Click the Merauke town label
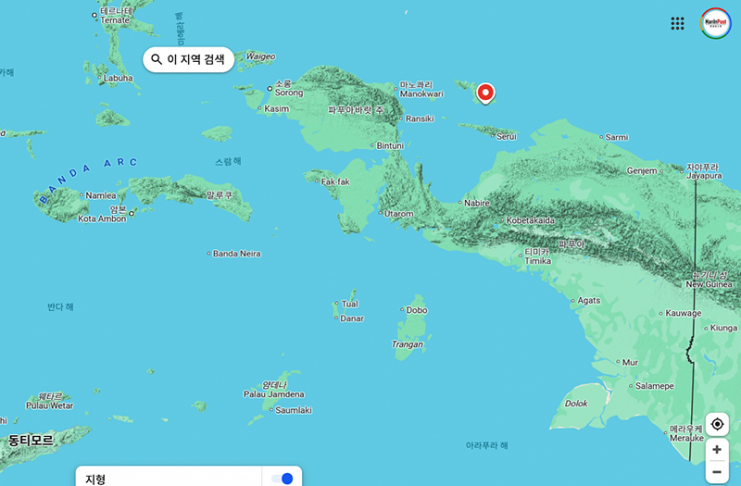 pyautogui.click(x=686, y=437)
